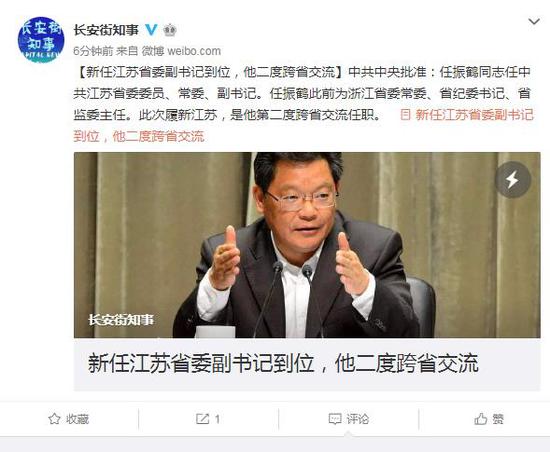Click the blue verified V badge
The width and height of the screenshot is (550, 452).
pyautogui.click(x=151, y=30)
